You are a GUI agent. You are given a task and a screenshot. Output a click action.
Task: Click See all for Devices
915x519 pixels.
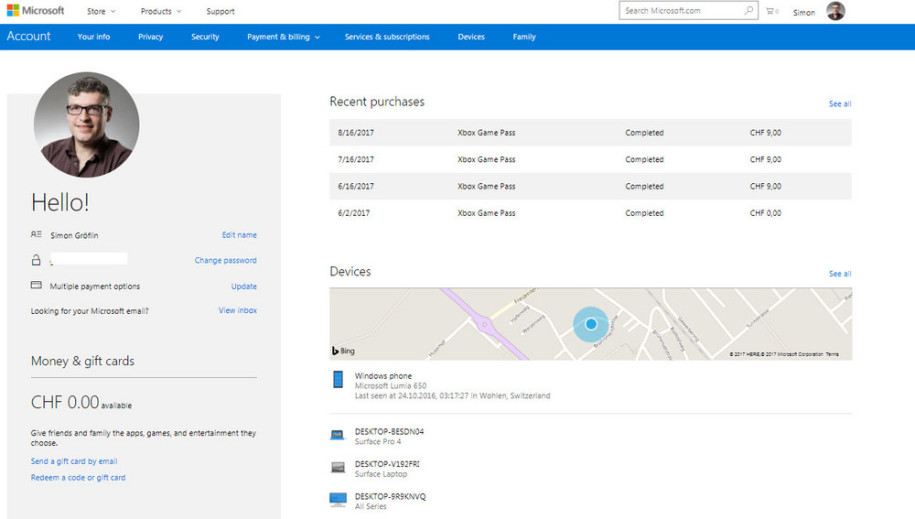coord(840,274)
